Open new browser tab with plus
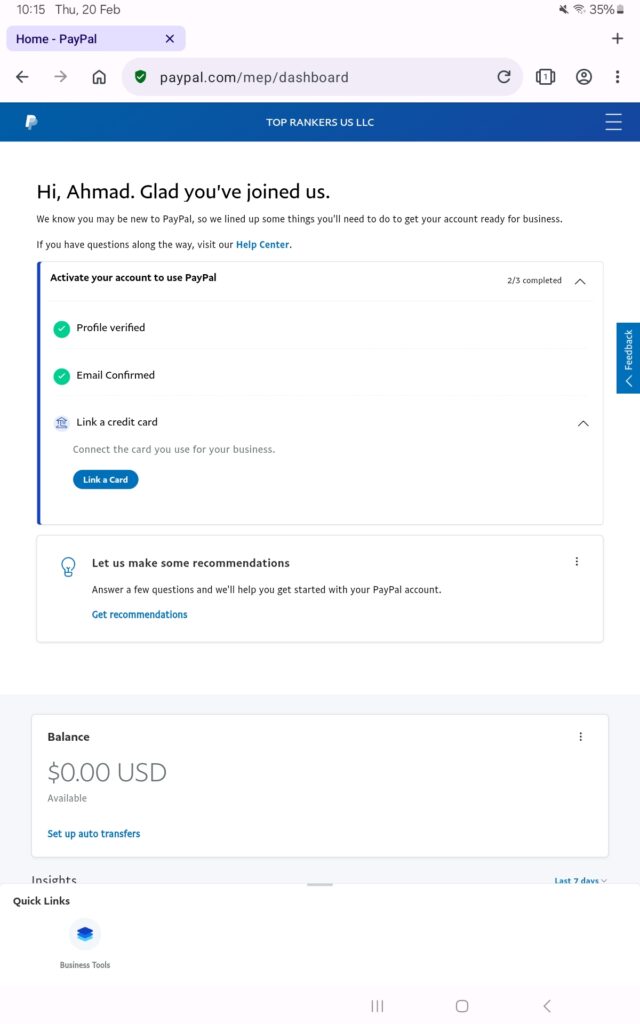Viewport: 640px width, 1024px height. 617,38
